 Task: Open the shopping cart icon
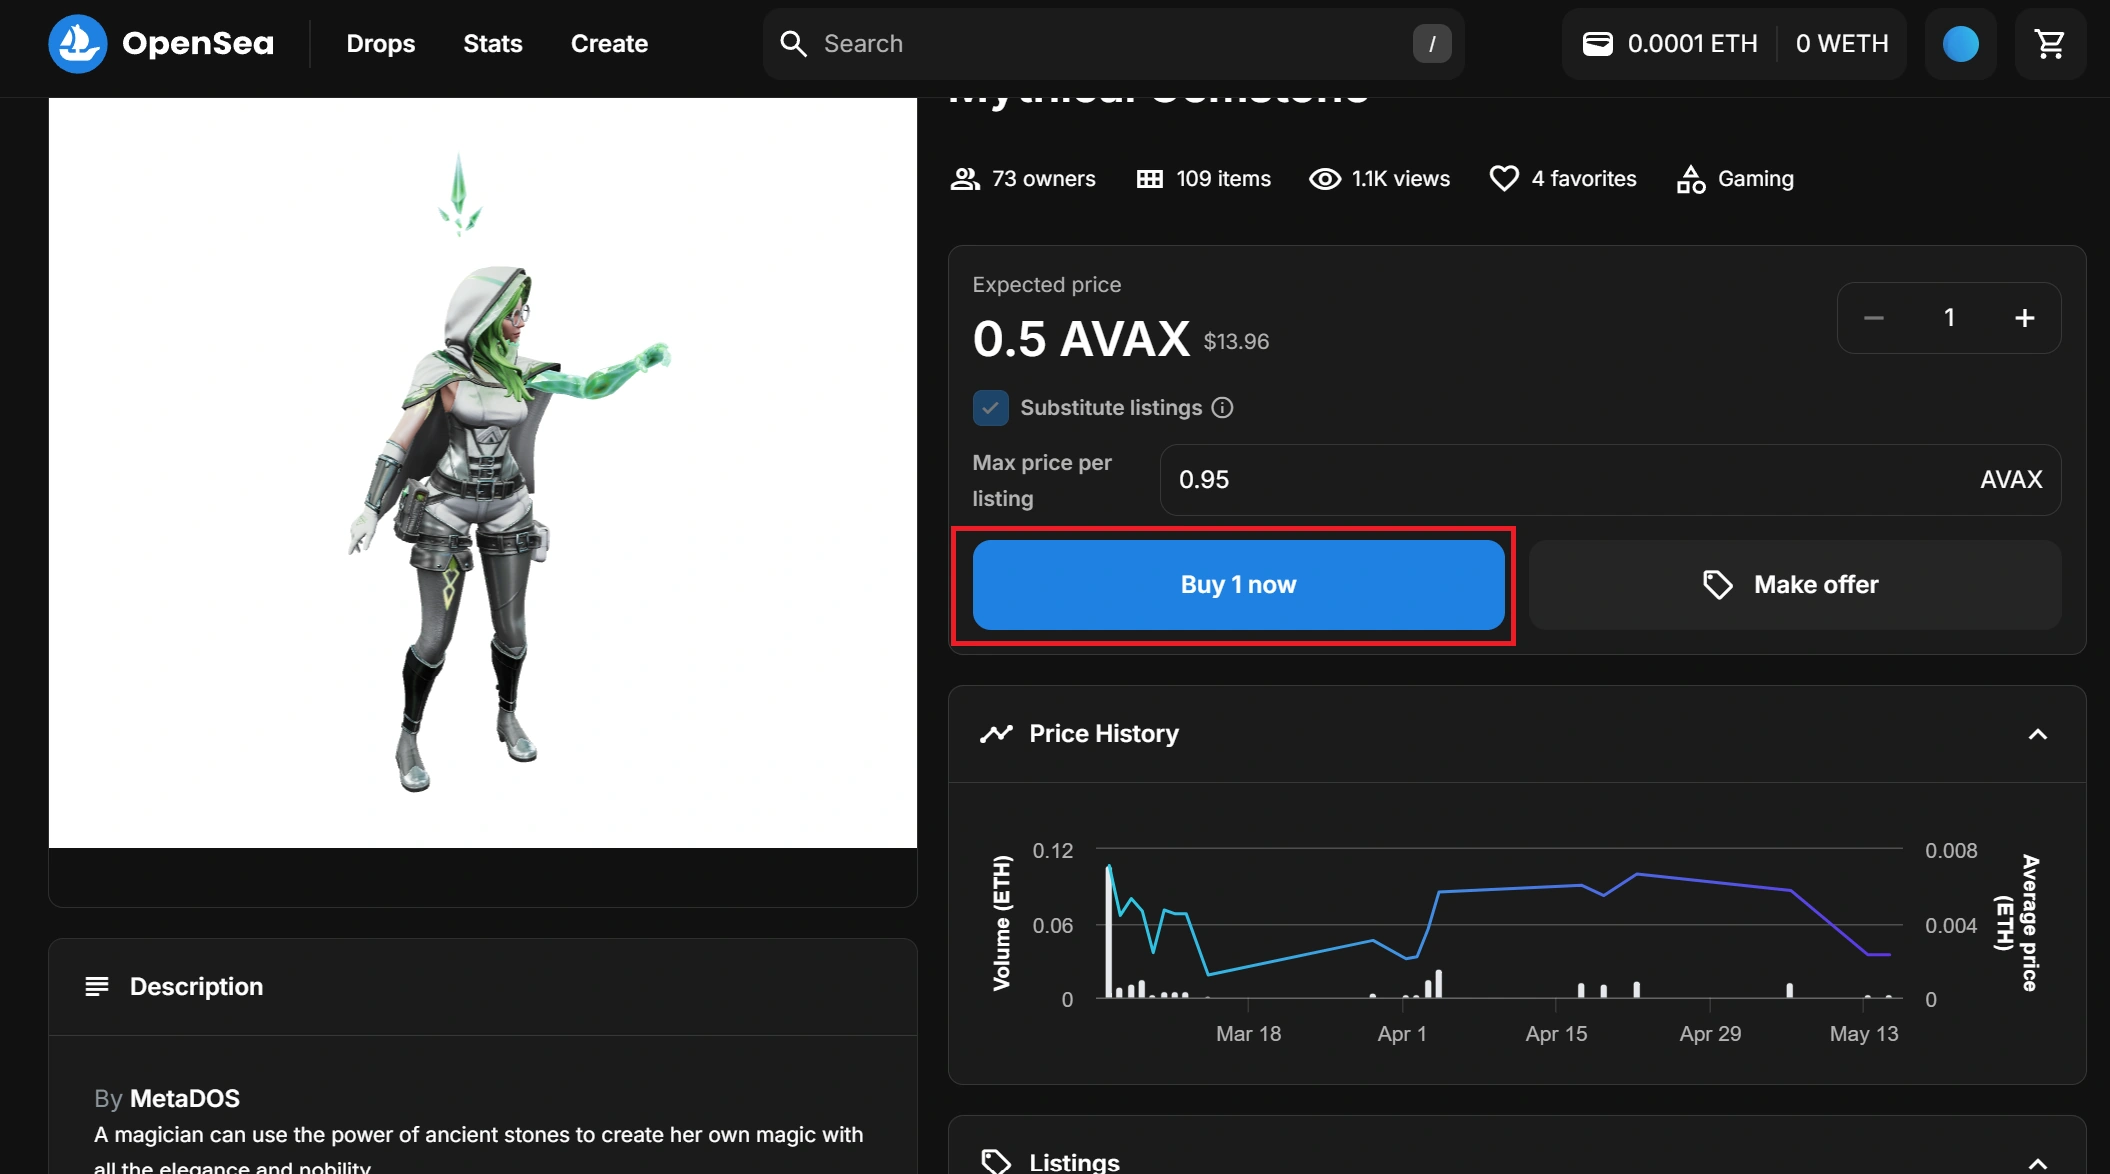[2049, 44]
